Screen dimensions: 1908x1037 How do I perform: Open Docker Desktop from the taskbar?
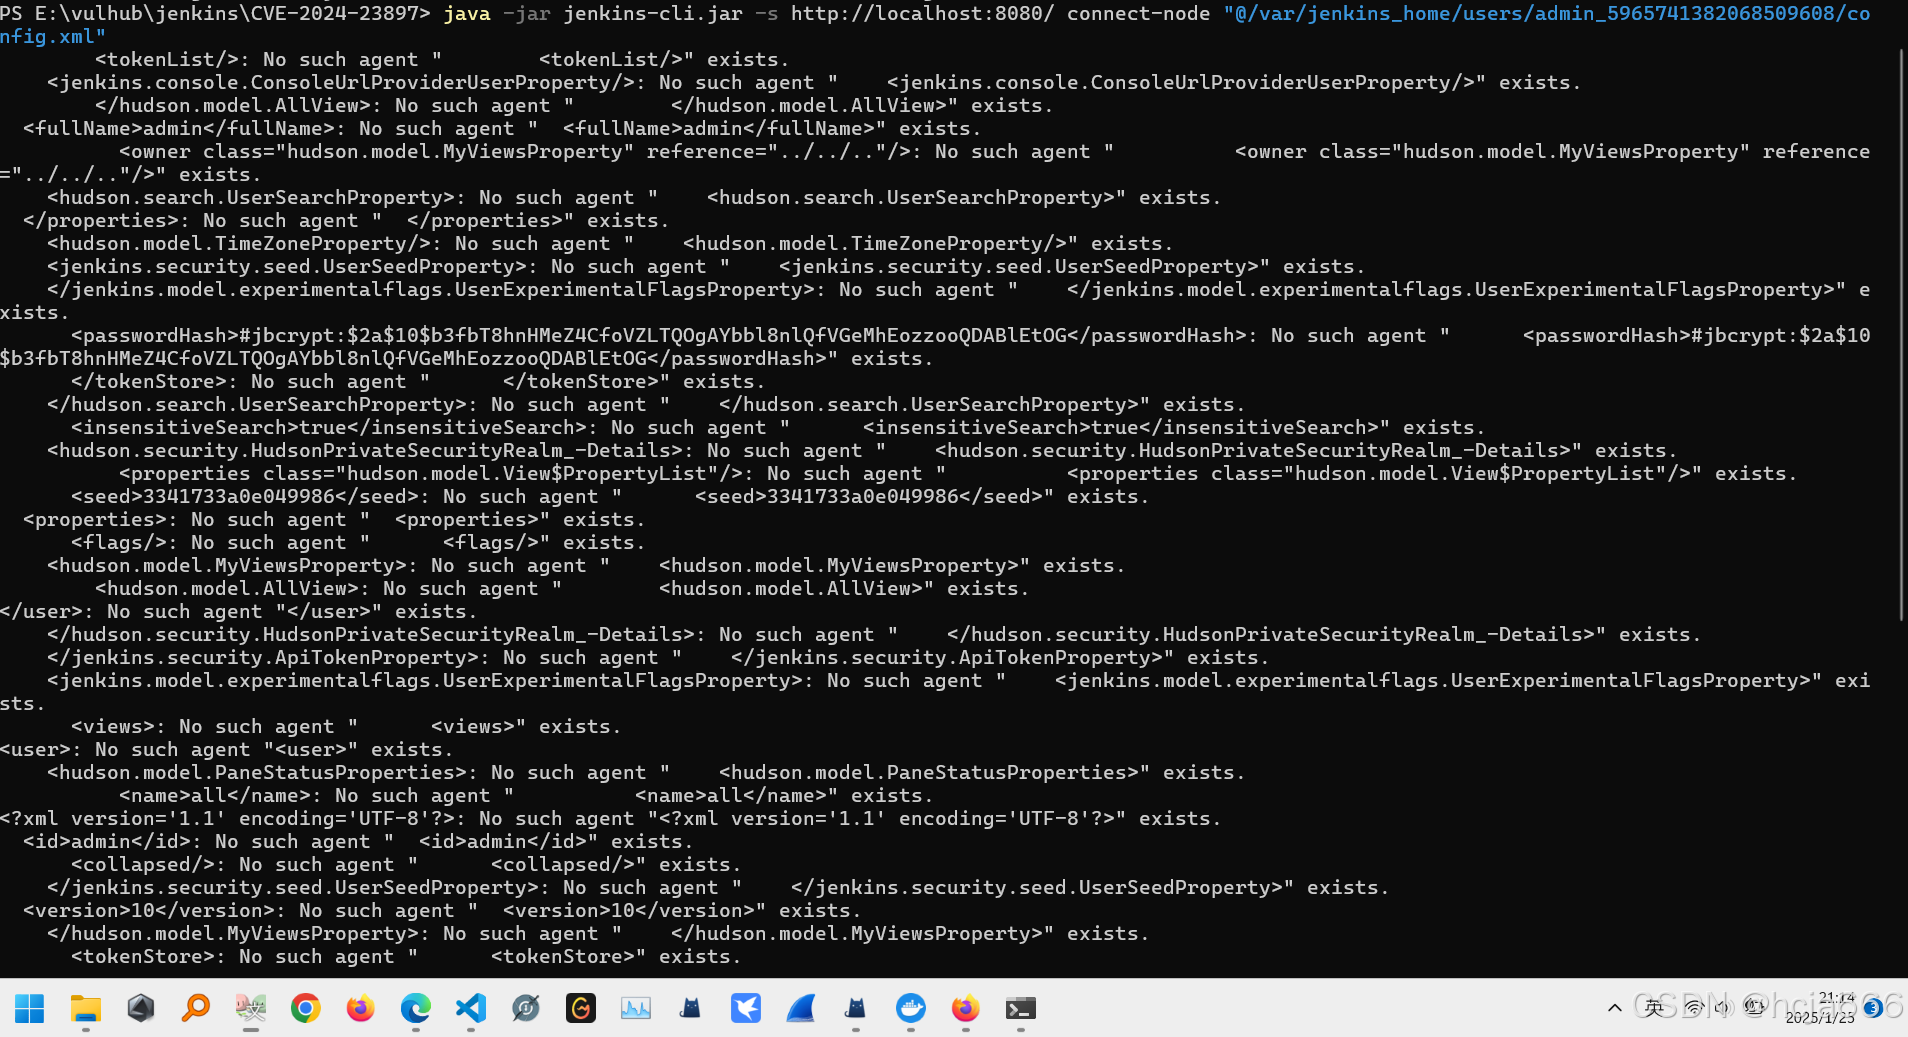pos(910,1008)
